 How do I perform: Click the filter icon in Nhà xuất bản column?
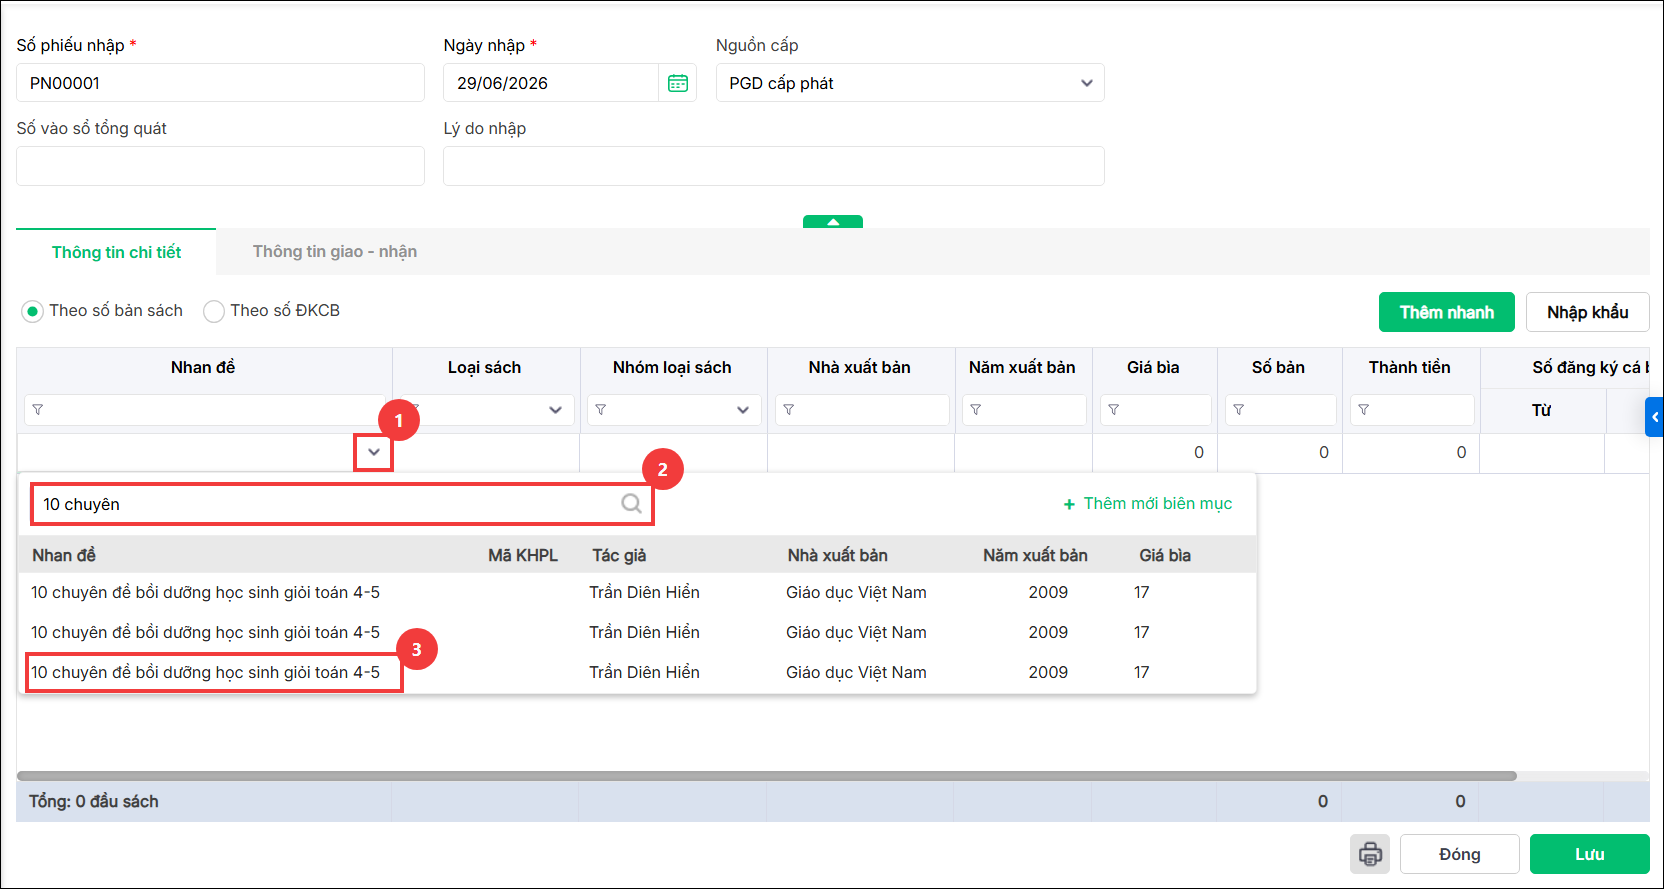pos(789,410)
